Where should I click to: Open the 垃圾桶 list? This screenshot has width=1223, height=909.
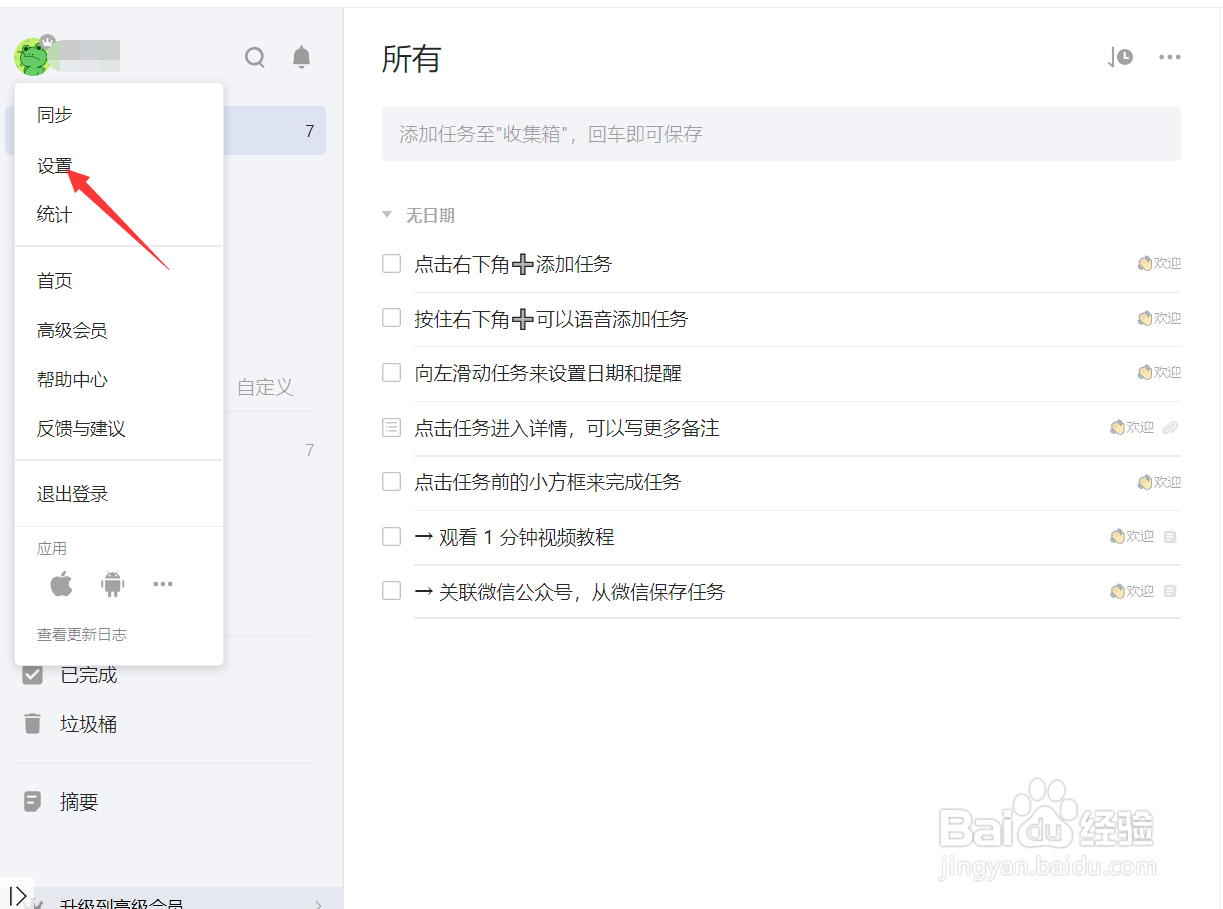(89, 724)
